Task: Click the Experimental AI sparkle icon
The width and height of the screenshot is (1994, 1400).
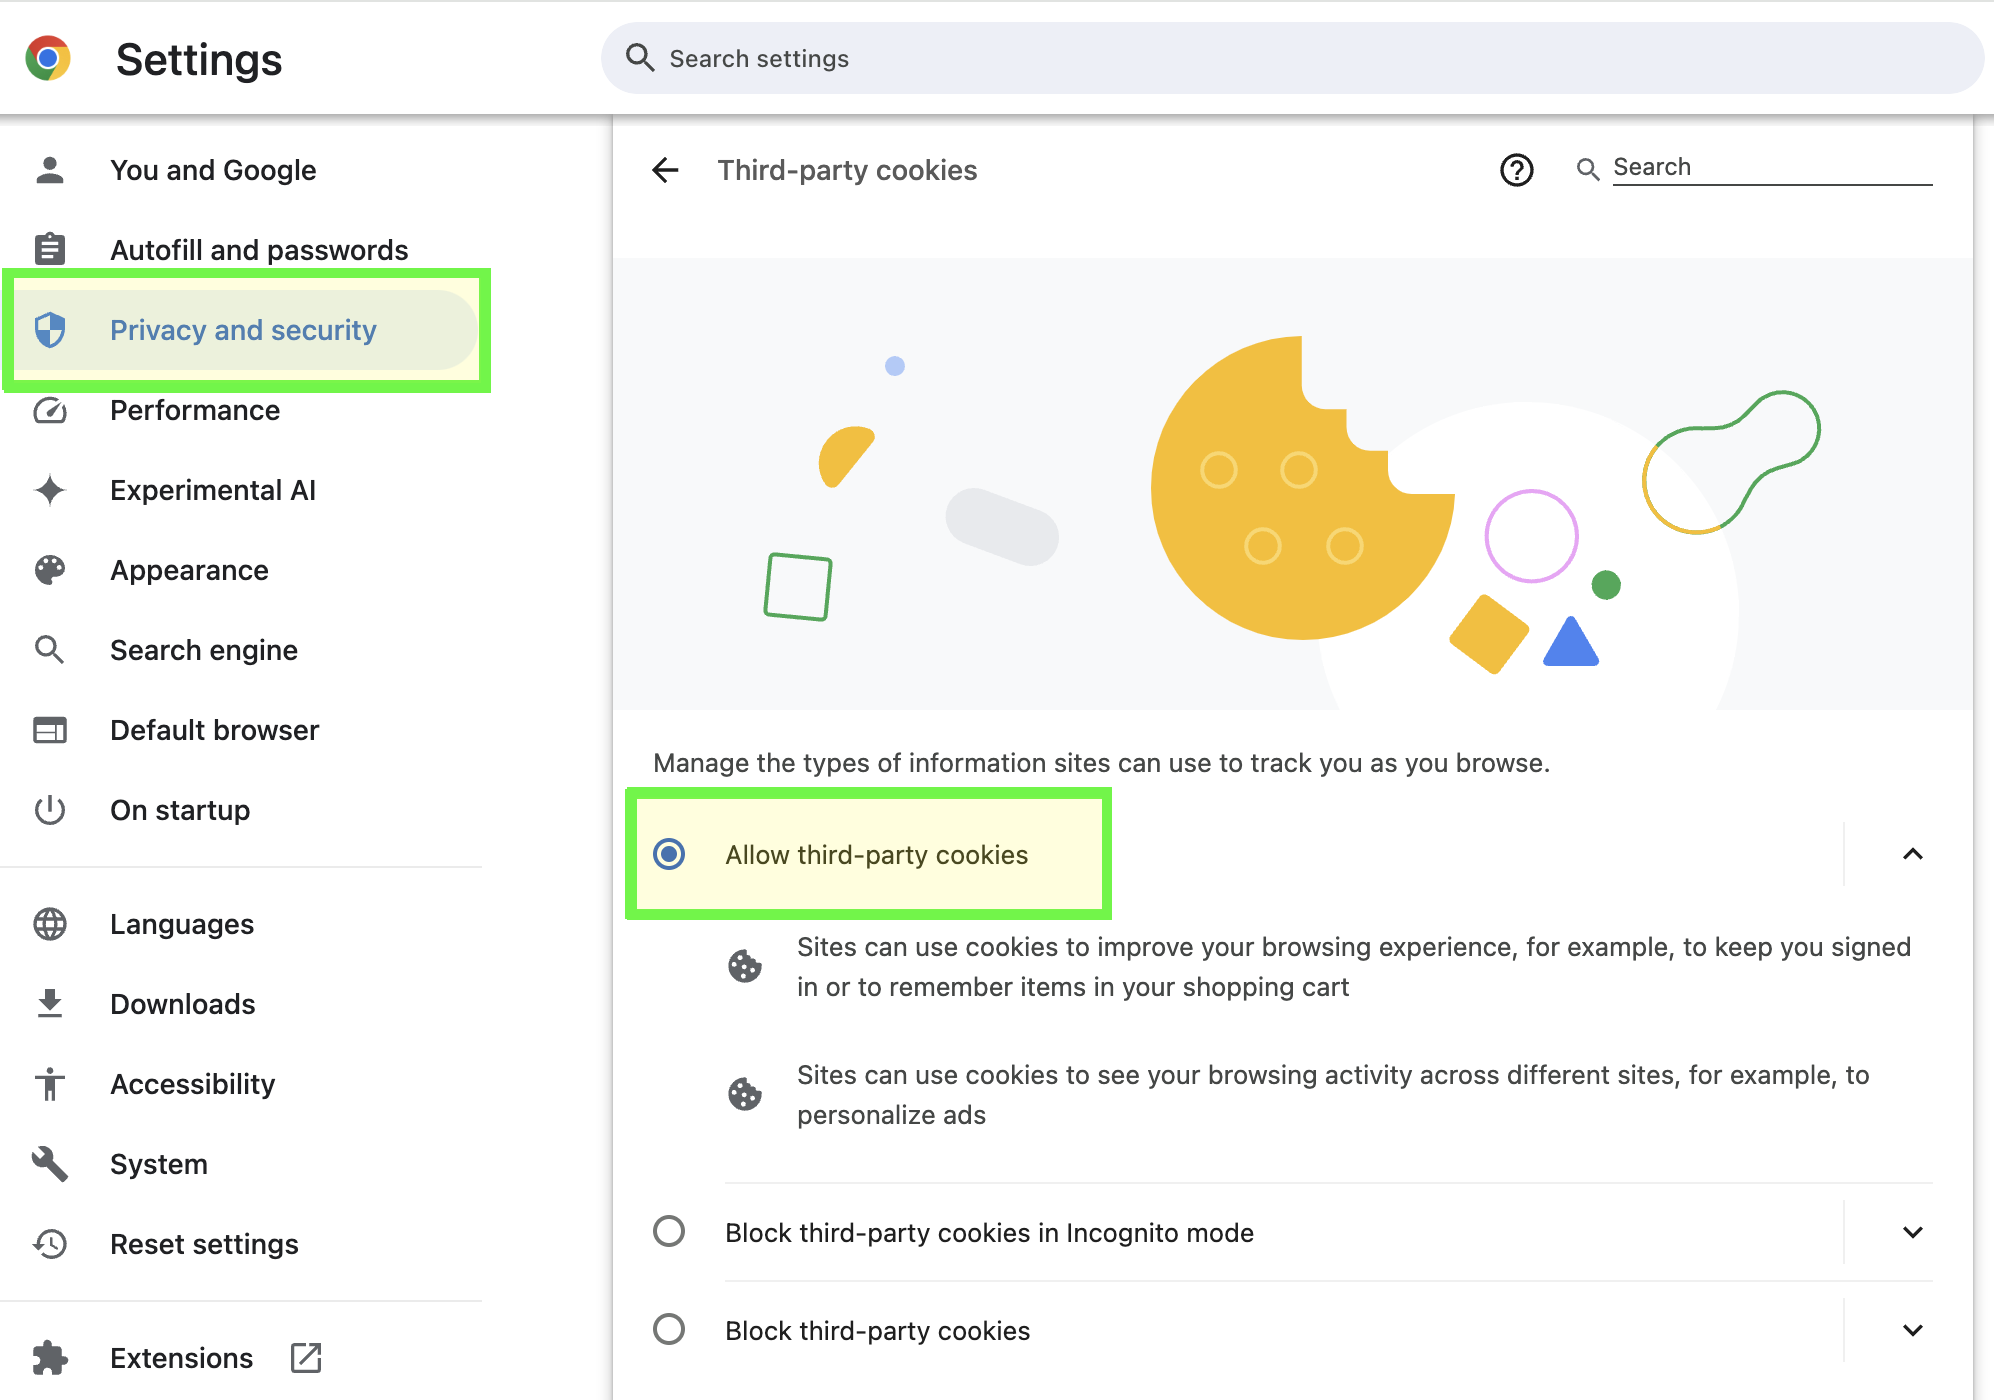Action: (x=50, y=490)
